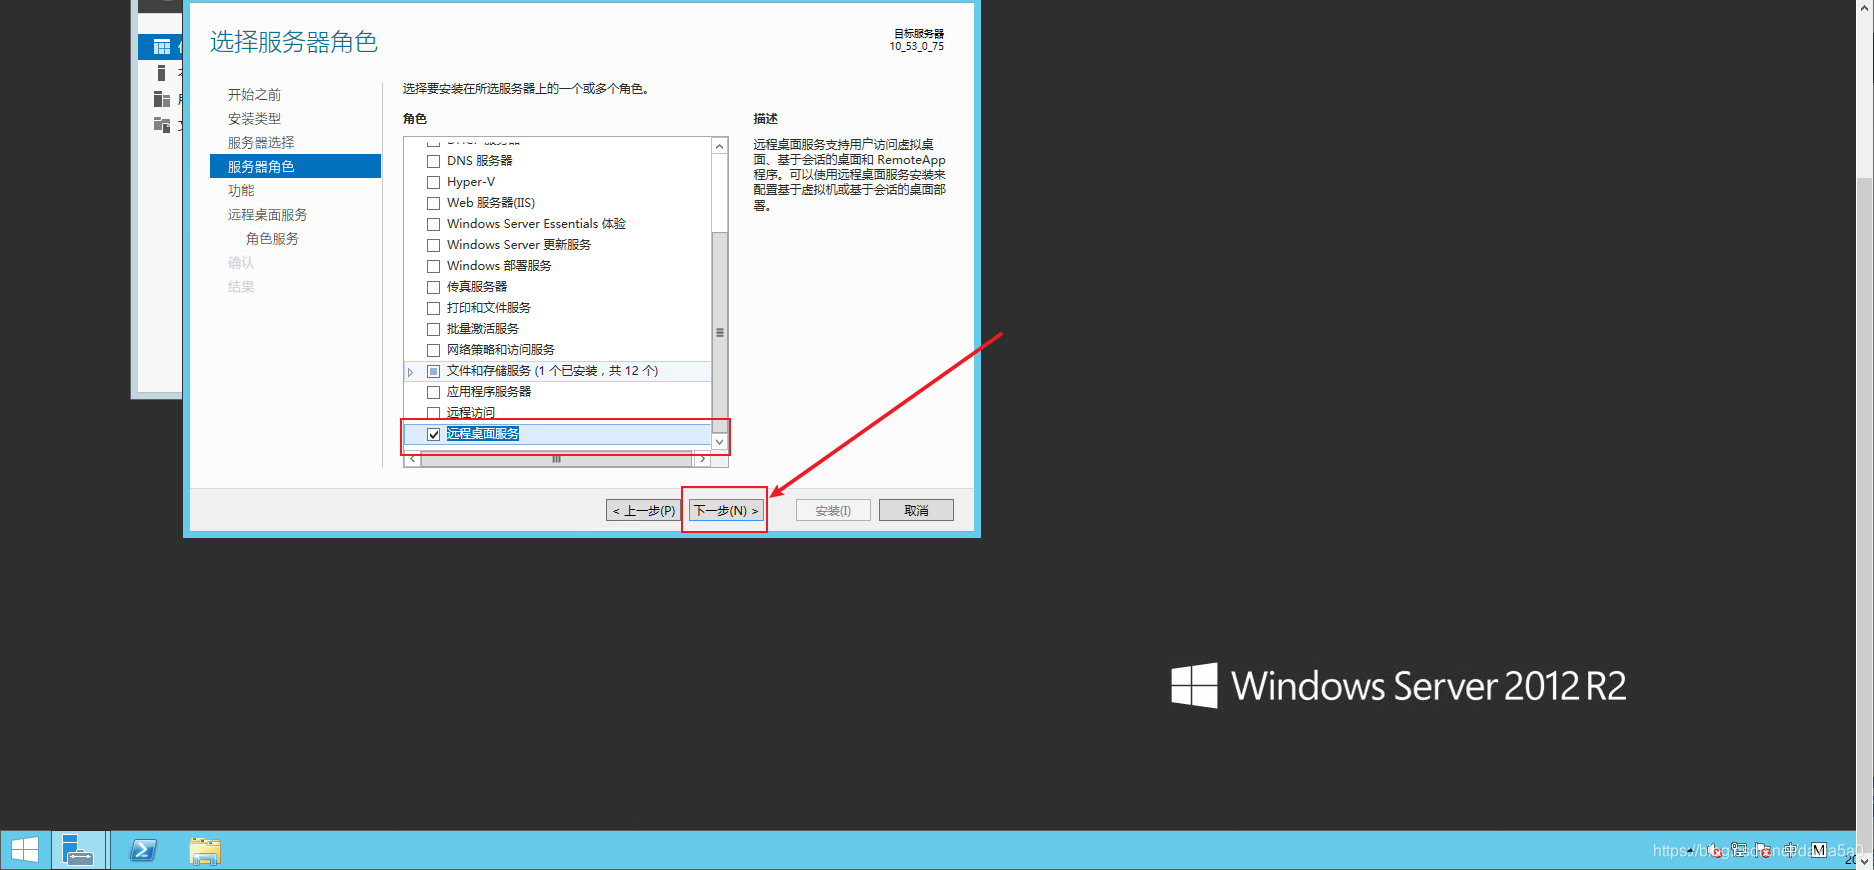The height and width of the screenshot is (870, 1874).
Task: Click the 远程桌面服务支持用户访问 description paragraph
Action: point(849,175)
